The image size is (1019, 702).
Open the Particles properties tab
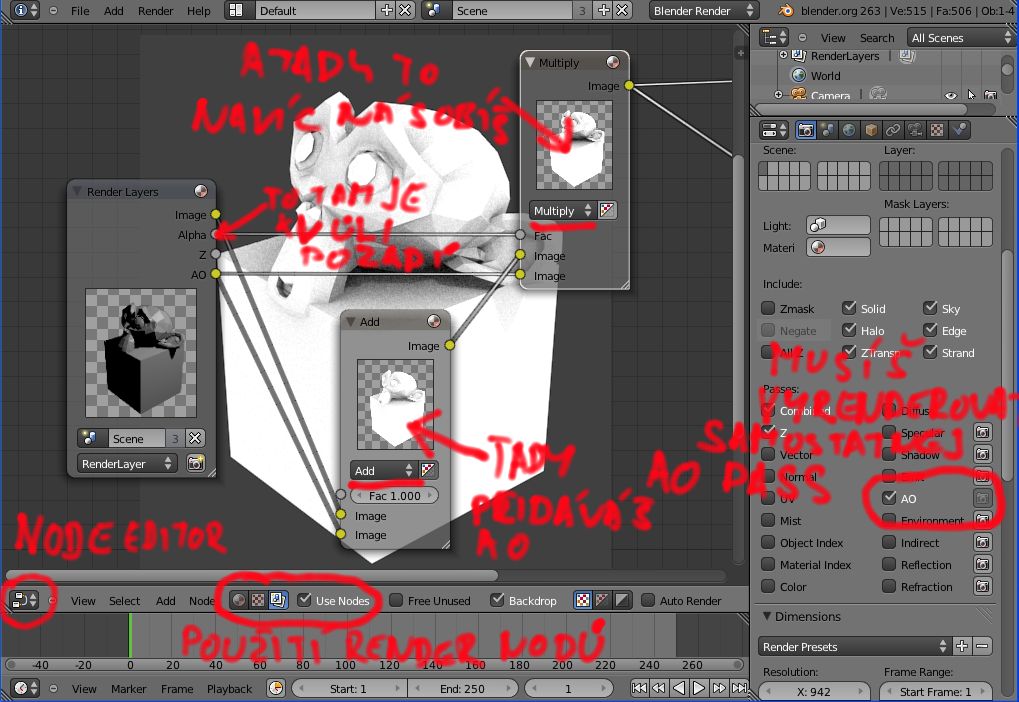pyautogui.click(x=959, y=130)
